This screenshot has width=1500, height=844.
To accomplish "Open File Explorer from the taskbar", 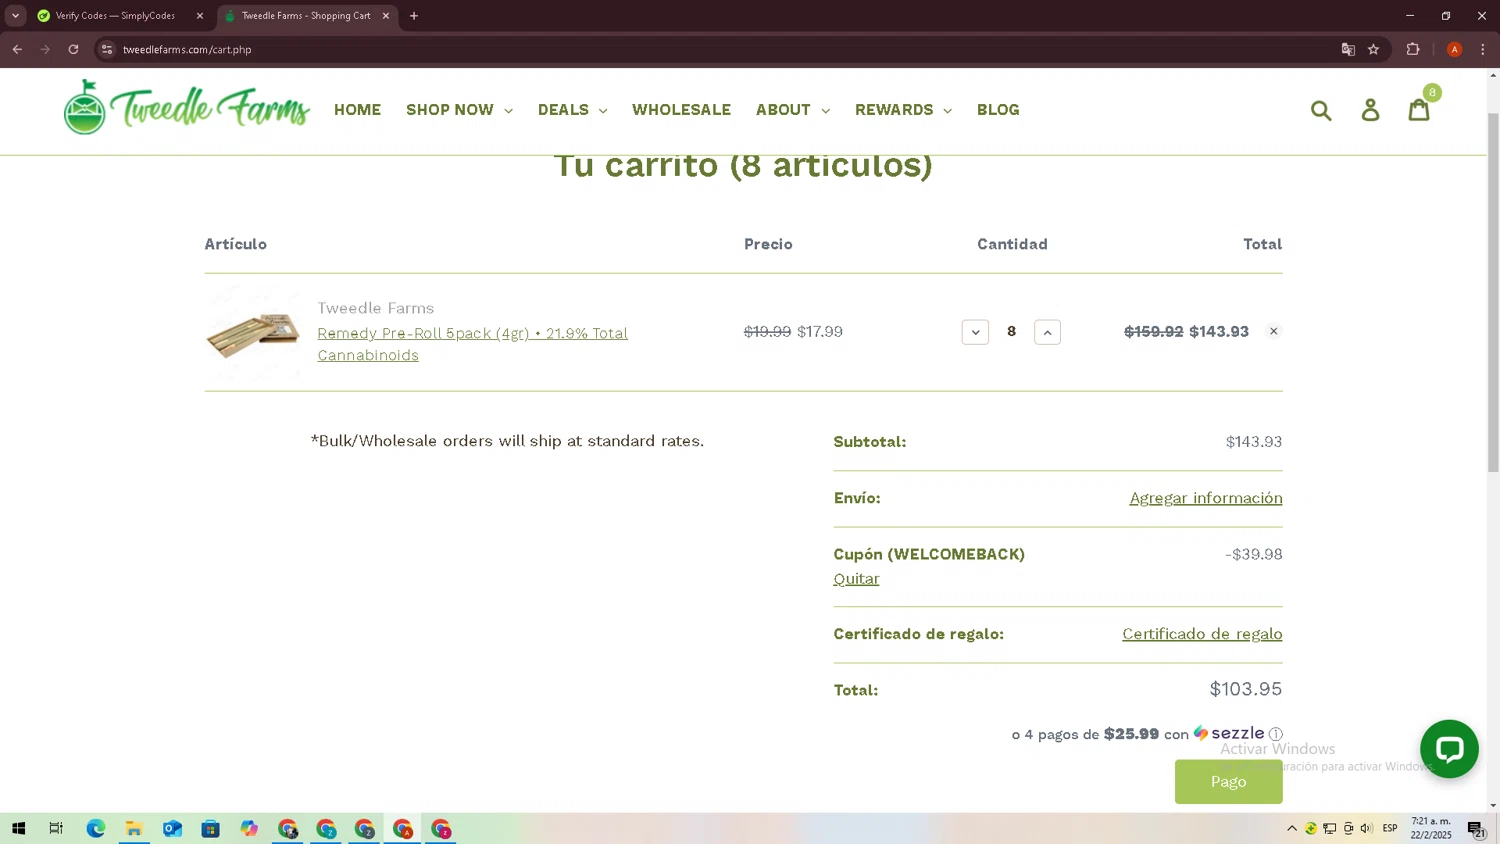I will coord(134,829).
